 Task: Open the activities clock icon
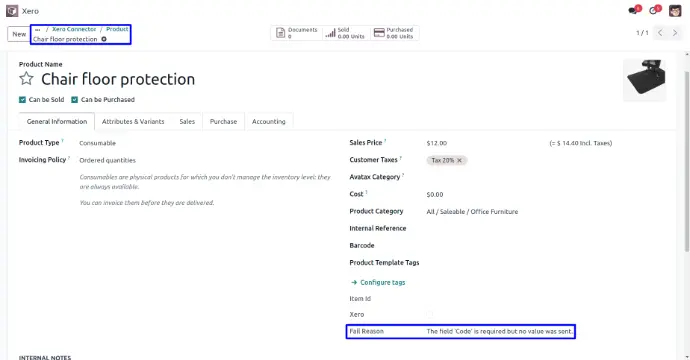[x=654, y=10]
